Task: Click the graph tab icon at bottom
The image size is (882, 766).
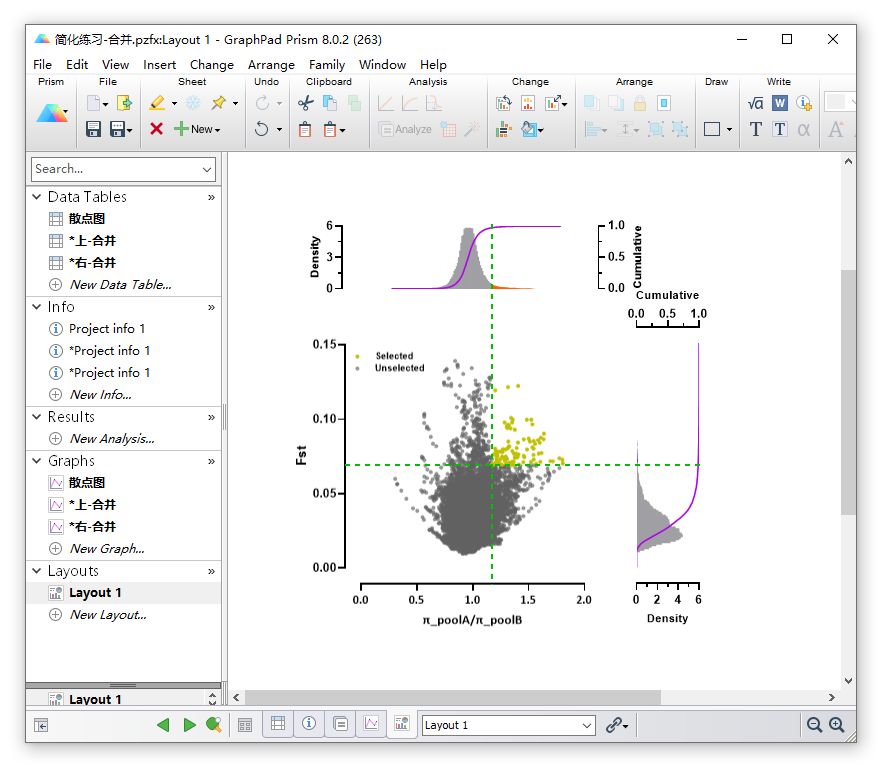Action: [x=371, y=723]
